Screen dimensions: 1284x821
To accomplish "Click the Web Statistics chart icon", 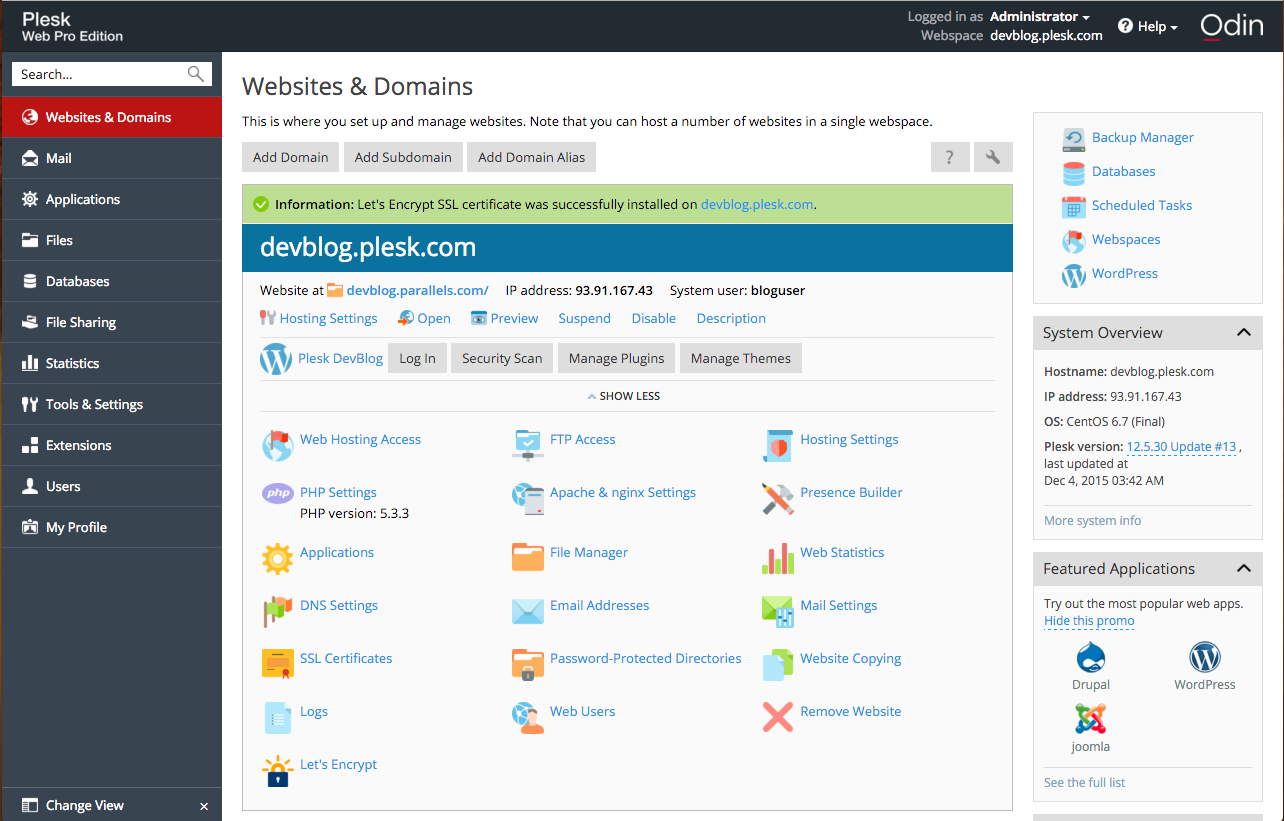I will click(777, 558).
